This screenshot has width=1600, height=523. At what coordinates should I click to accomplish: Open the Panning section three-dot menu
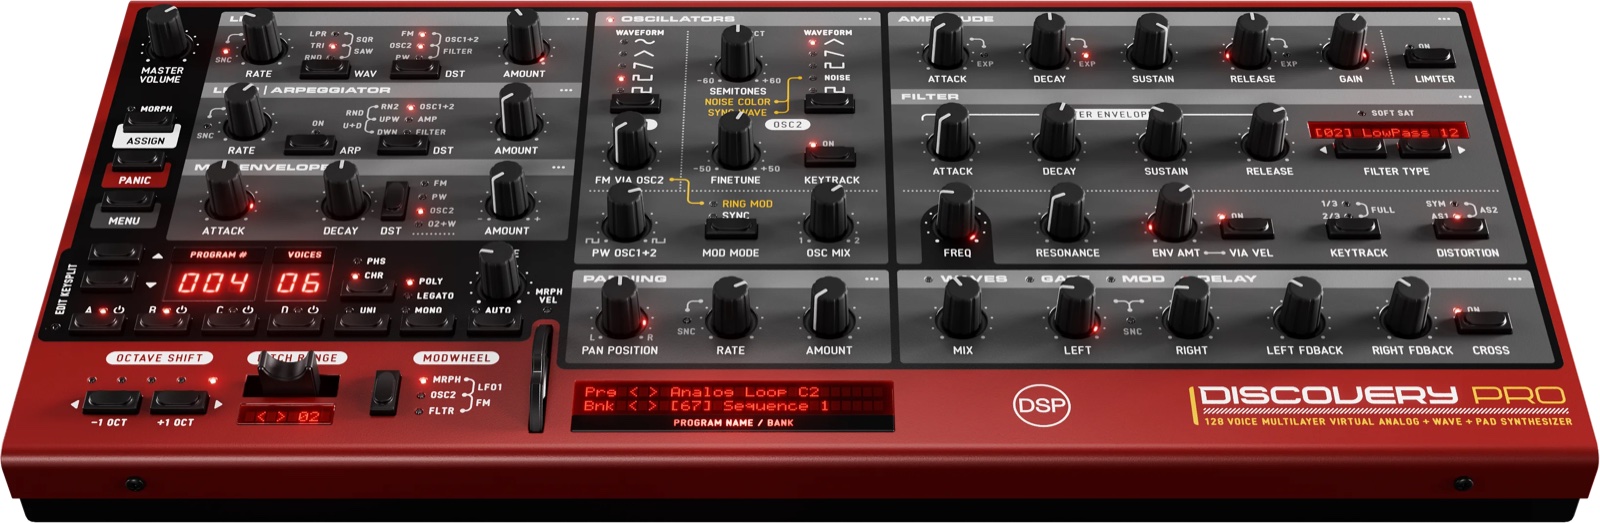[x=872, y=279]
